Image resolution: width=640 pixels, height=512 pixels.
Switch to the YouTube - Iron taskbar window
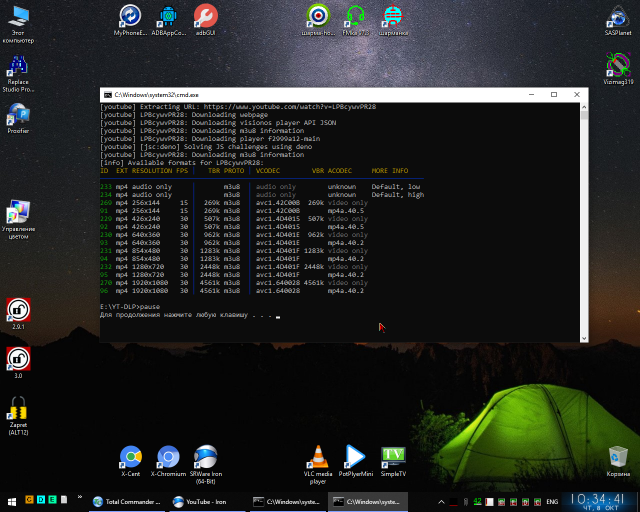[x=206, y=502]
